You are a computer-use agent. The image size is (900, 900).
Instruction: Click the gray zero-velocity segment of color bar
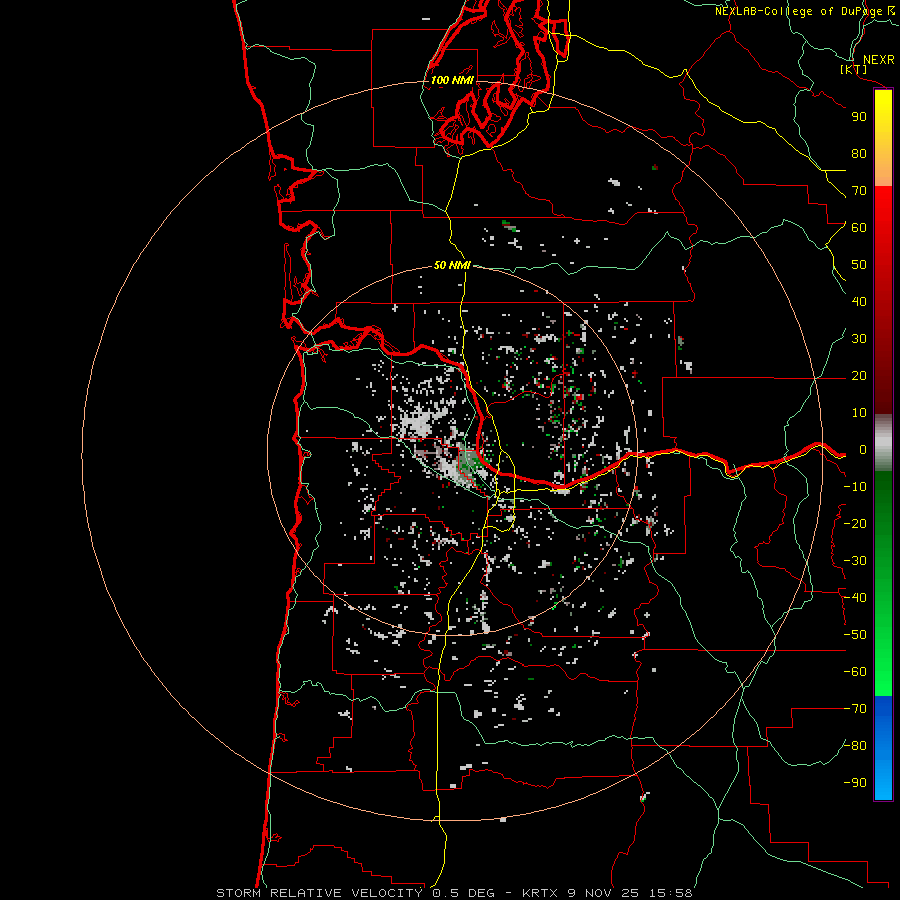883,443
